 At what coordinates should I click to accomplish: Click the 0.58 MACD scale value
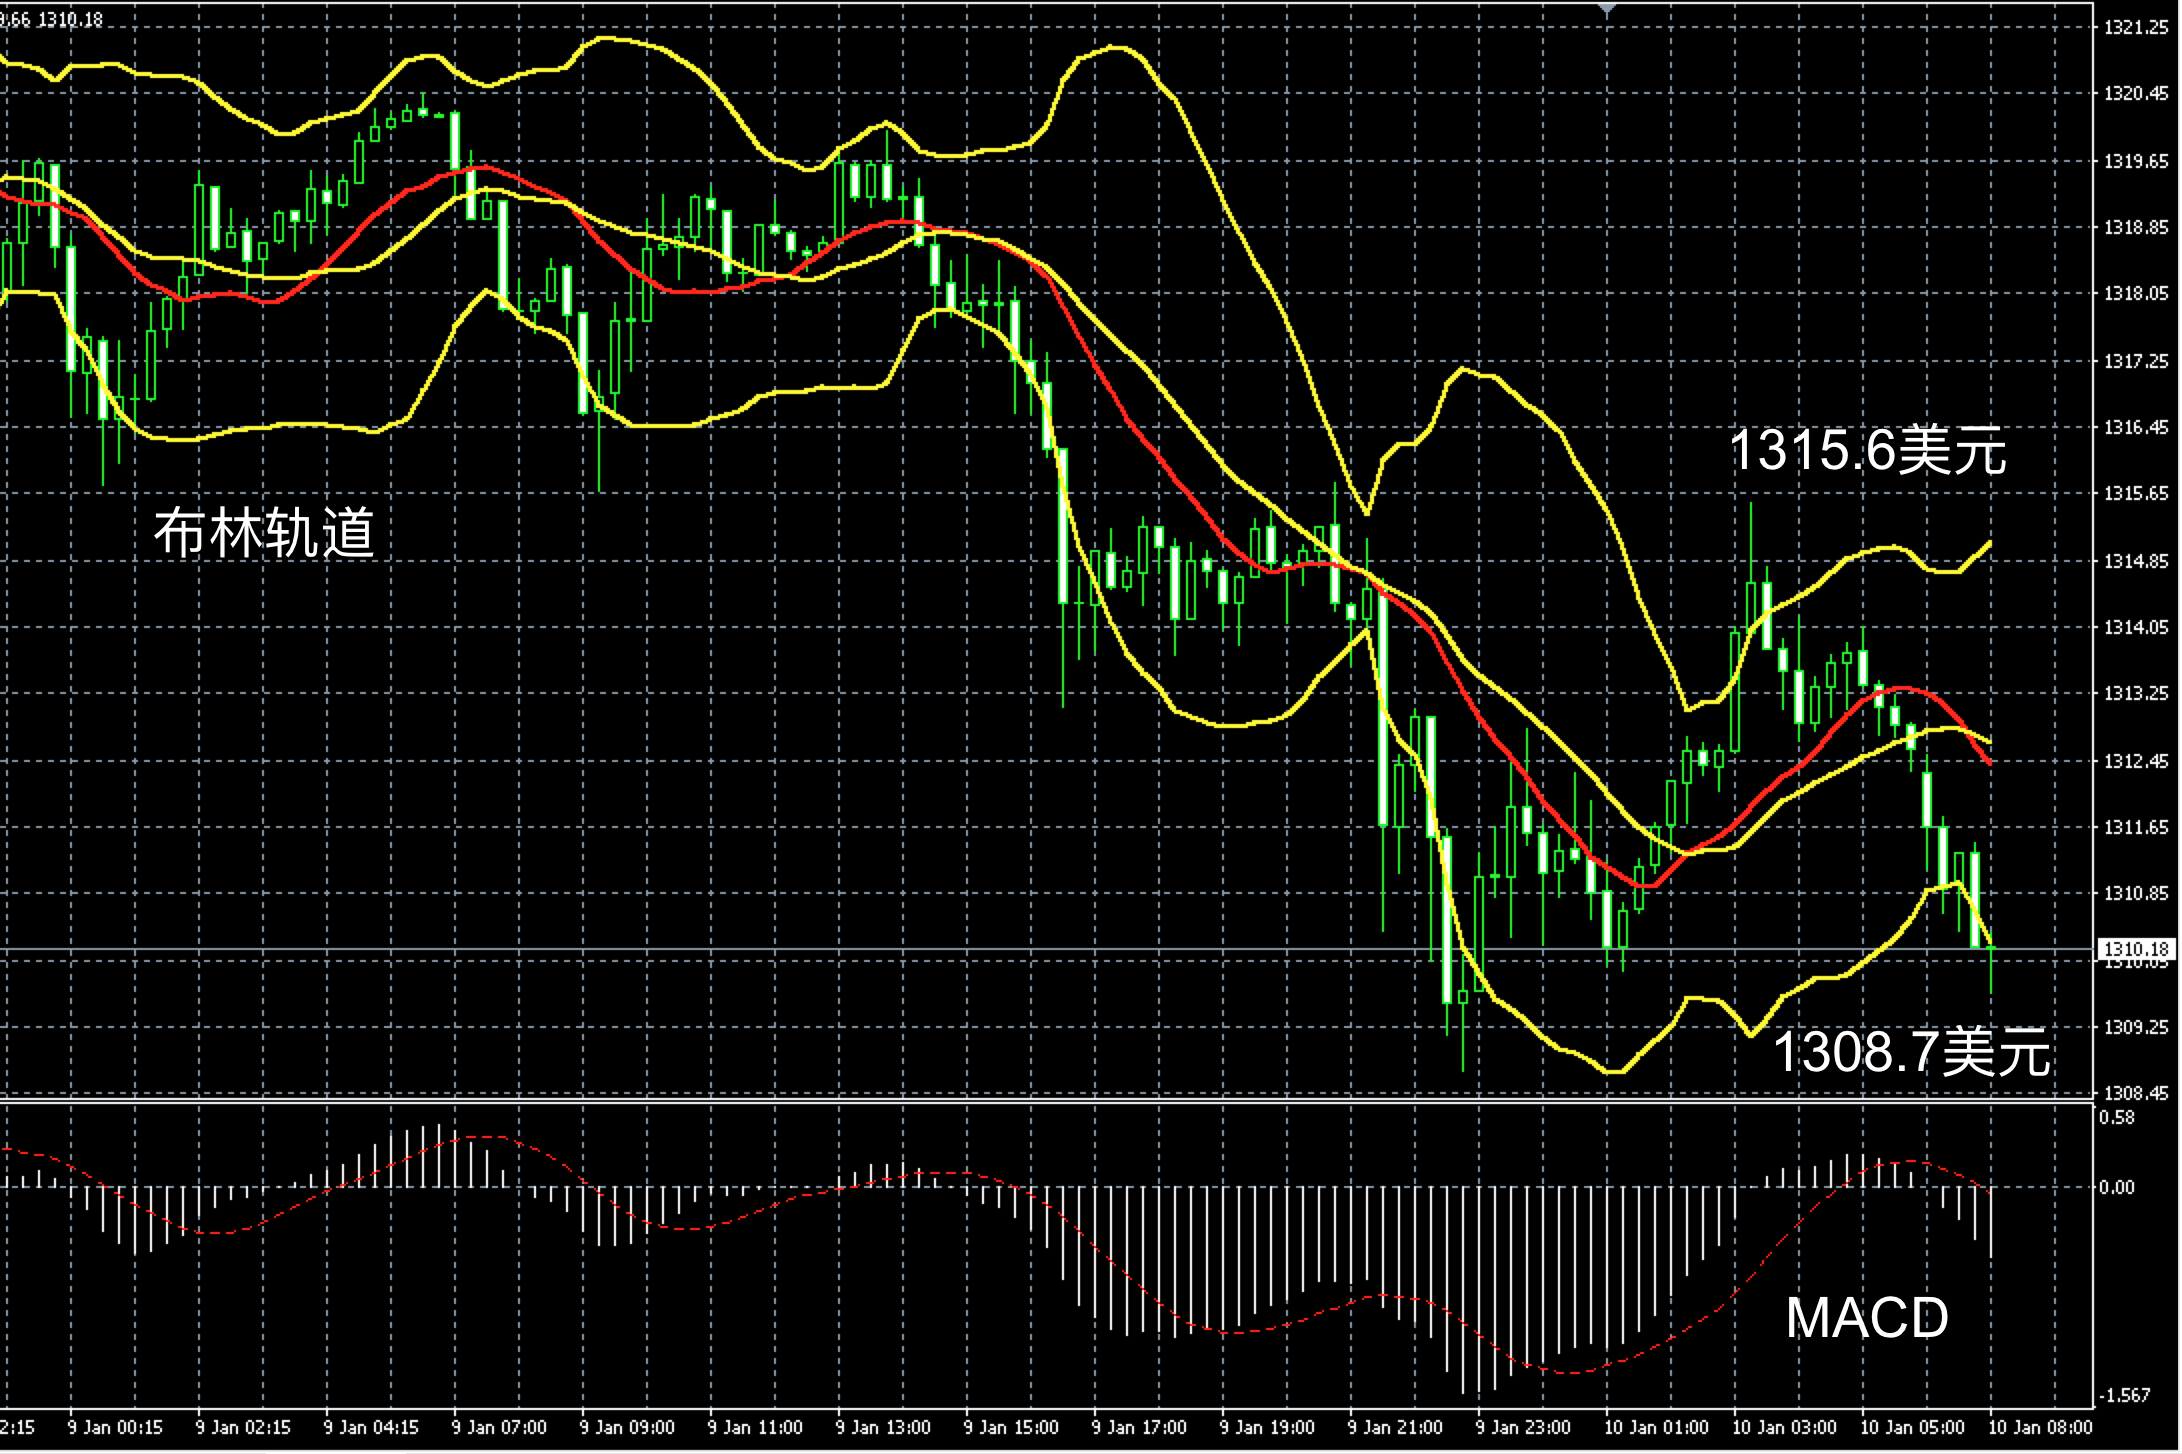pos(2116,1117)
